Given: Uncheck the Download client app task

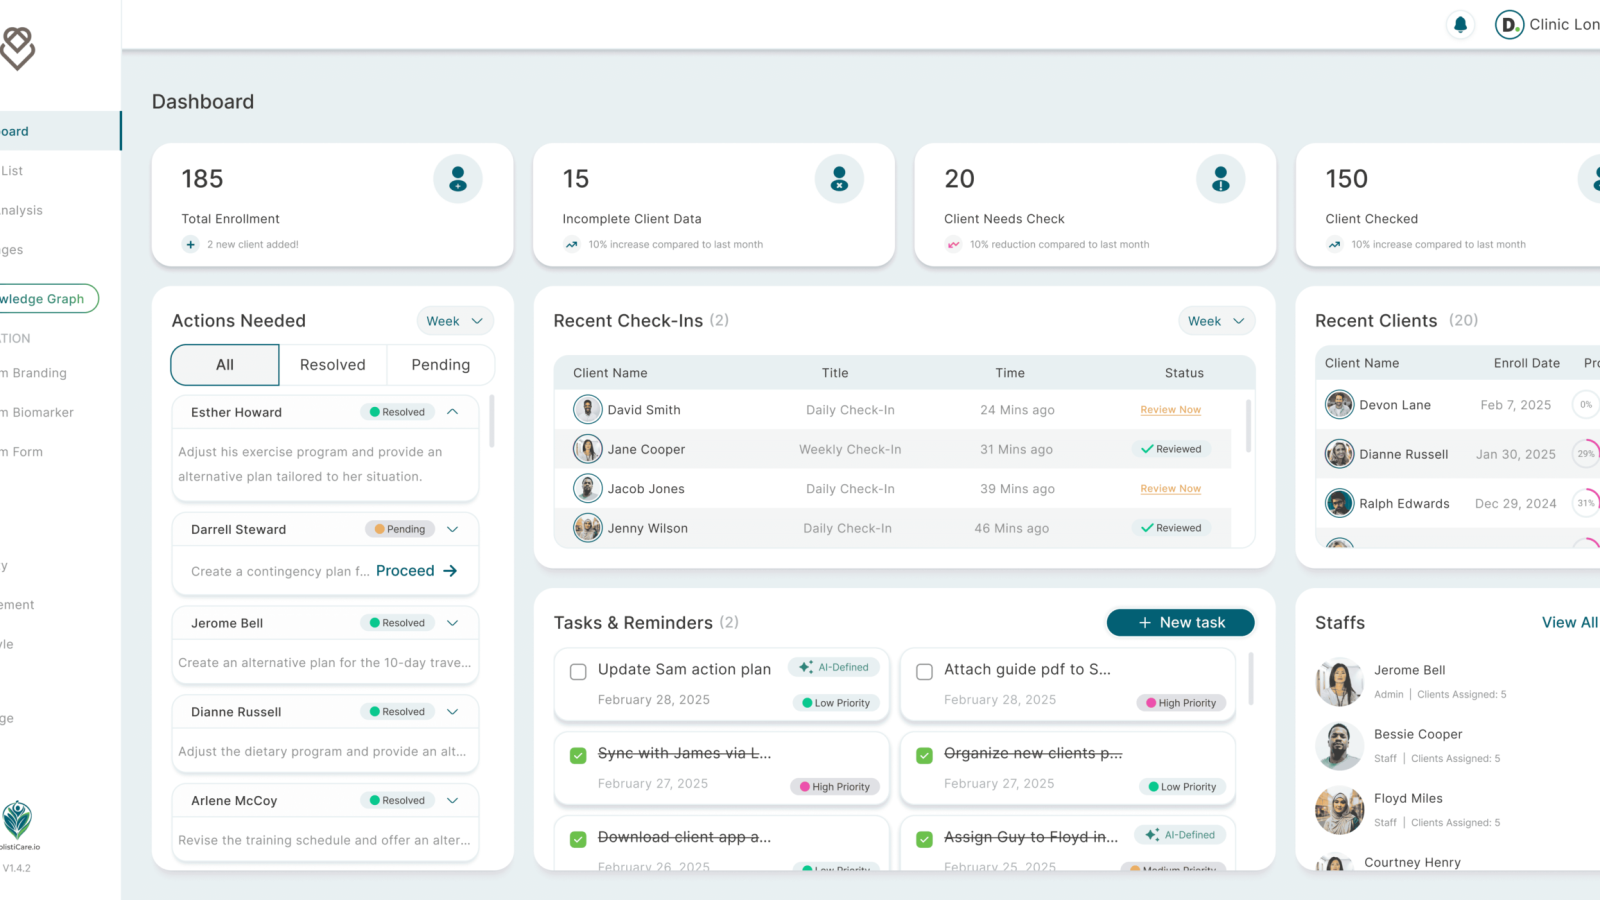Looking at the screenshot, I should (x=578, y=839).
